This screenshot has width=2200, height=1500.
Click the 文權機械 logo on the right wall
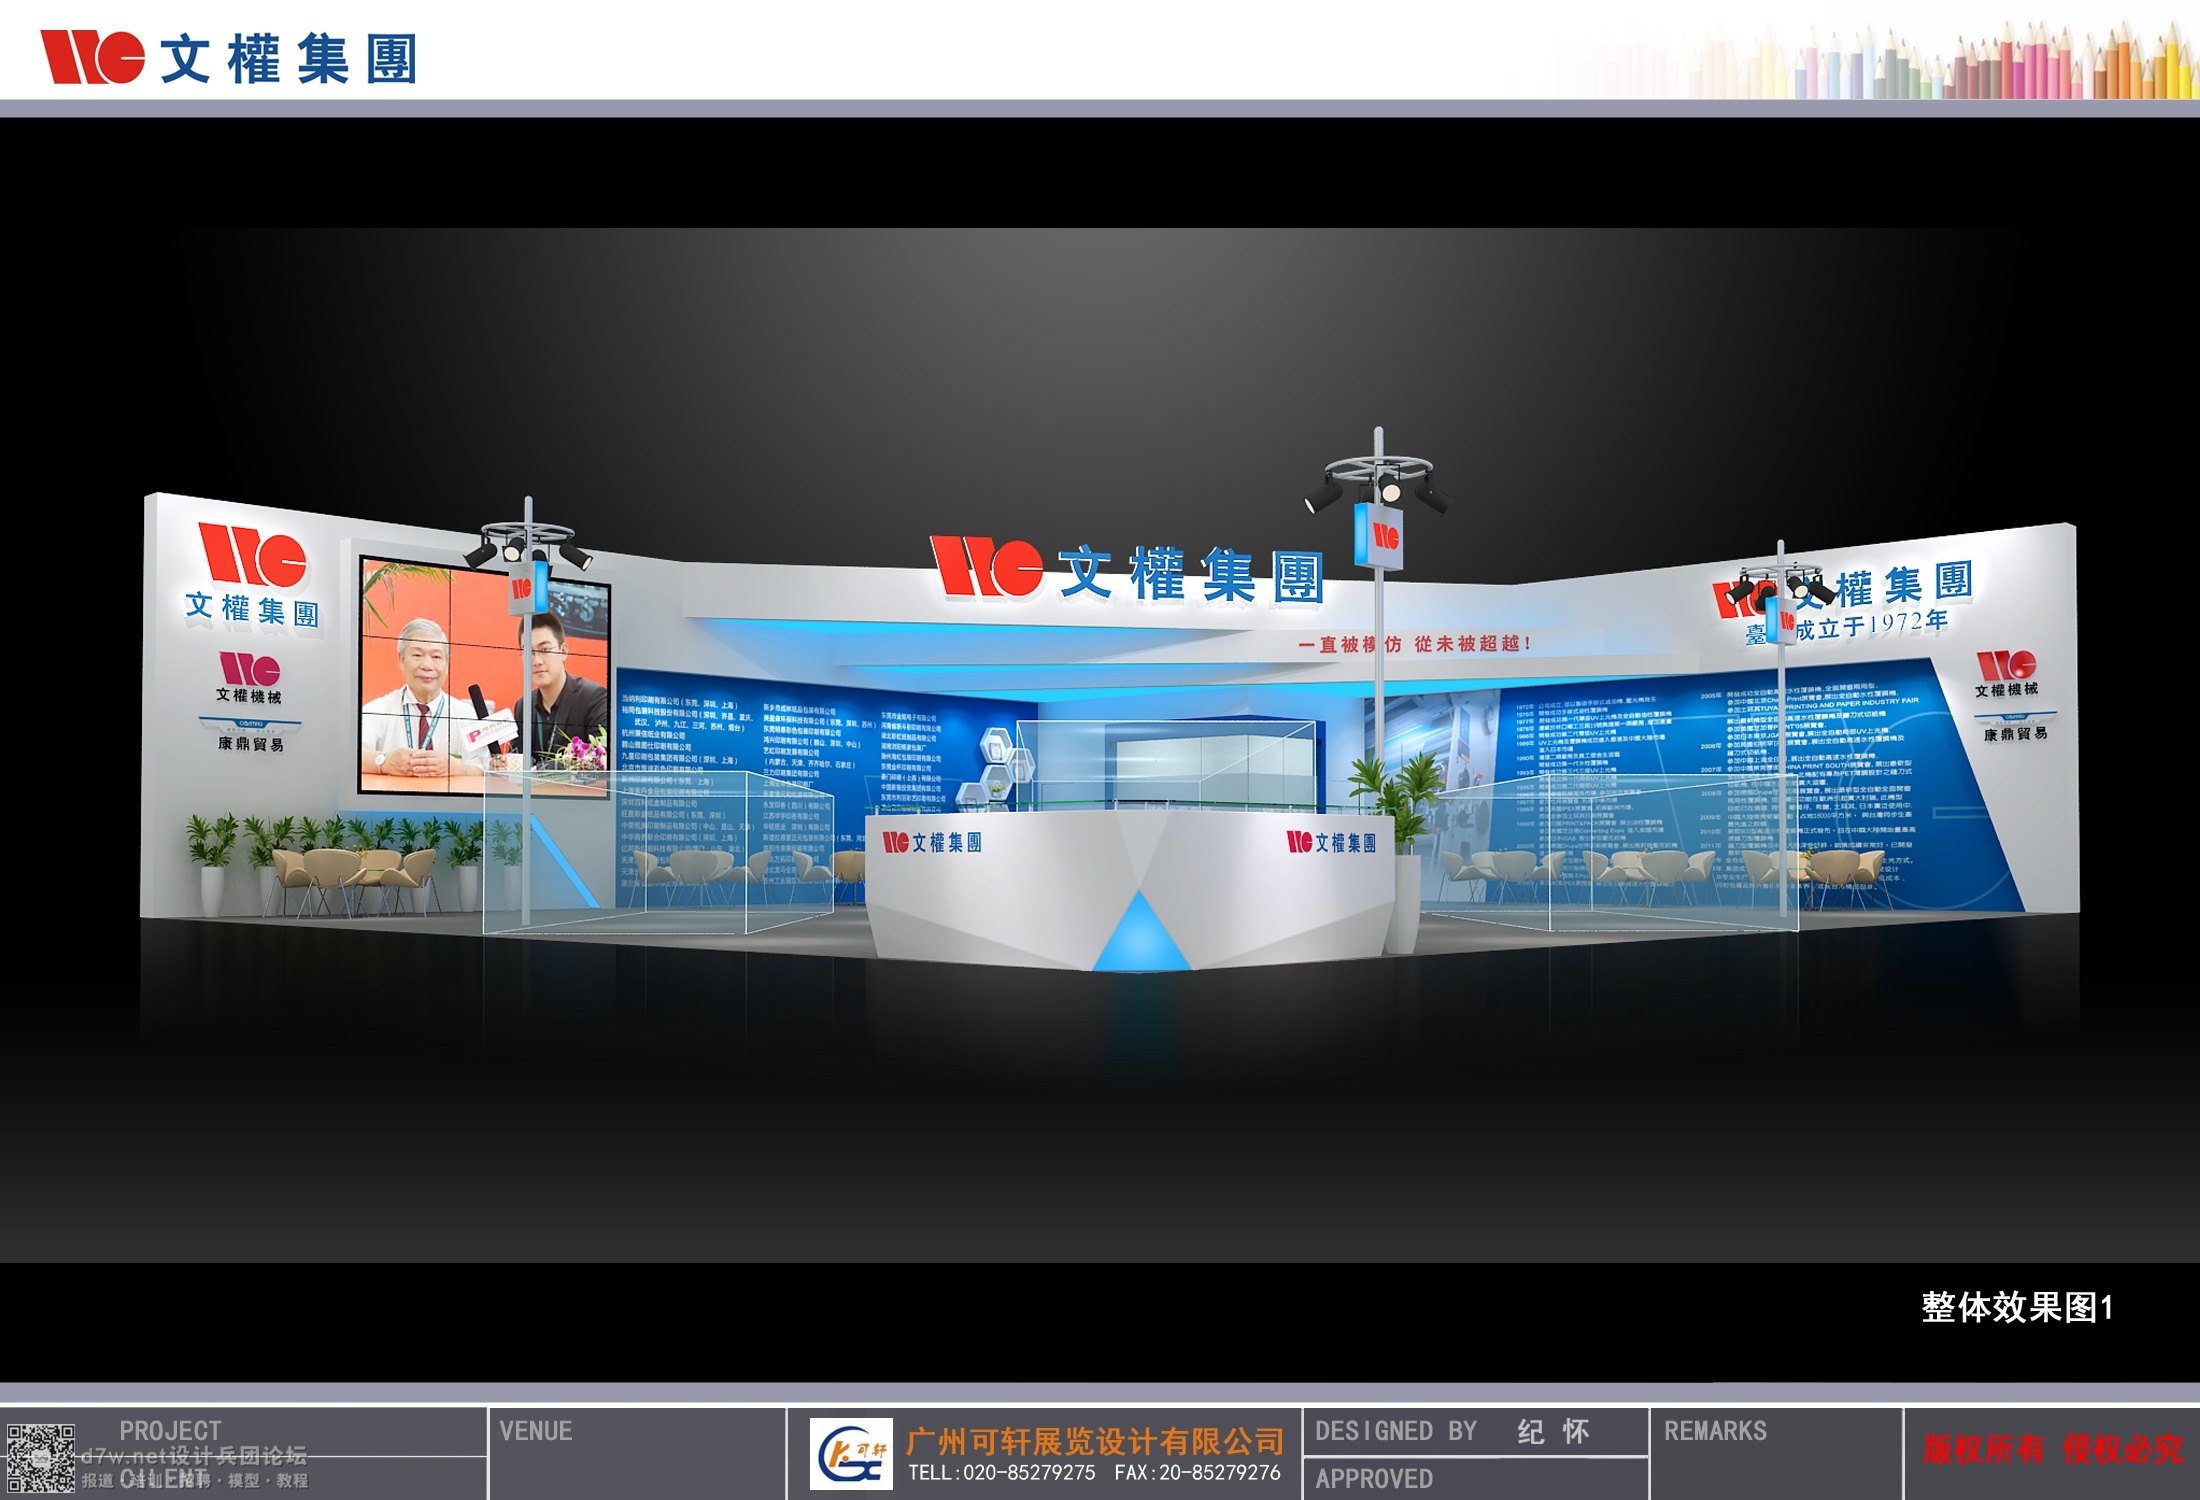click(x=2006, y=673)
